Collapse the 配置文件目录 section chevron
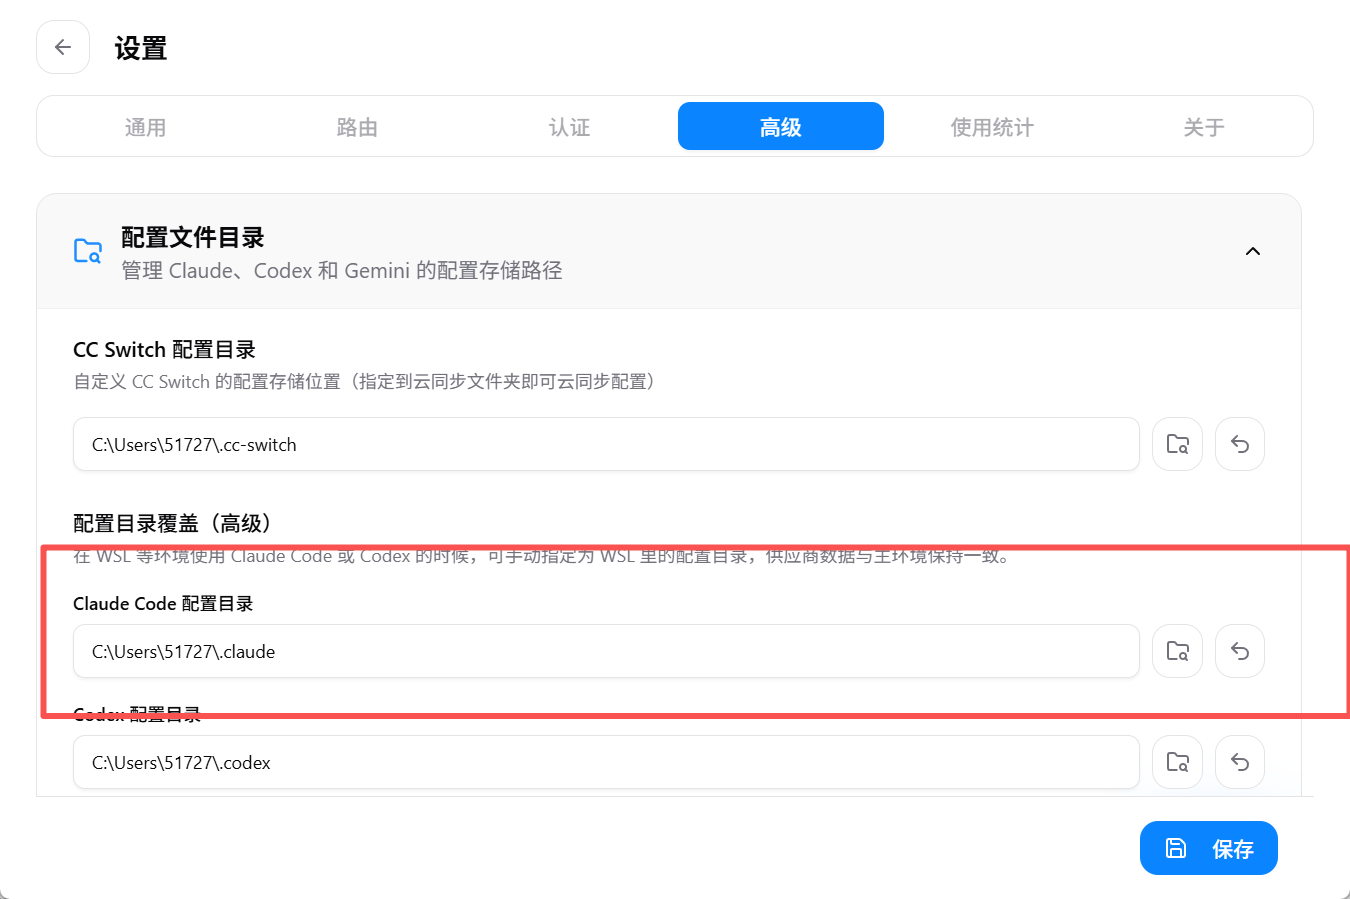The height and width of the screenshot is (899, 1350). click(1253, 251)
